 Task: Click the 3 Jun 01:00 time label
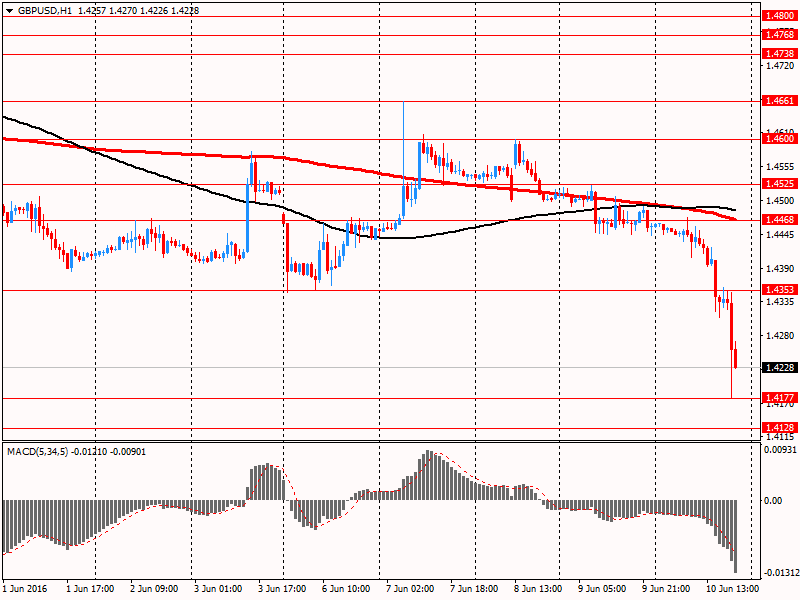click(x=218, y=589)
